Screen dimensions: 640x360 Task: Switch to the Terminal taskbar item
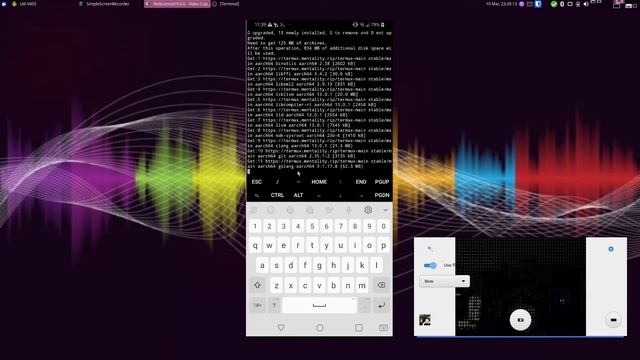pyautogui.click(x=226, y=4)
